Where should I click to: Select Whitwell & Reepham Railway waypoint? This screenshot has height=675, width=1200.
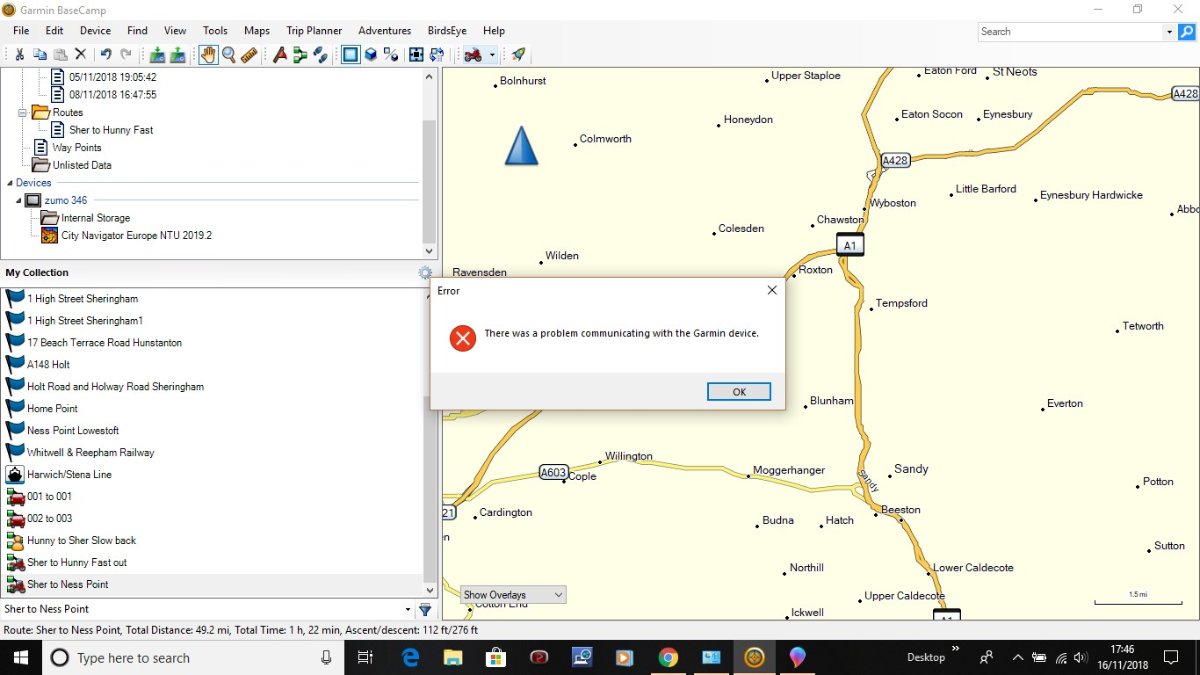[x=90, y=453]
